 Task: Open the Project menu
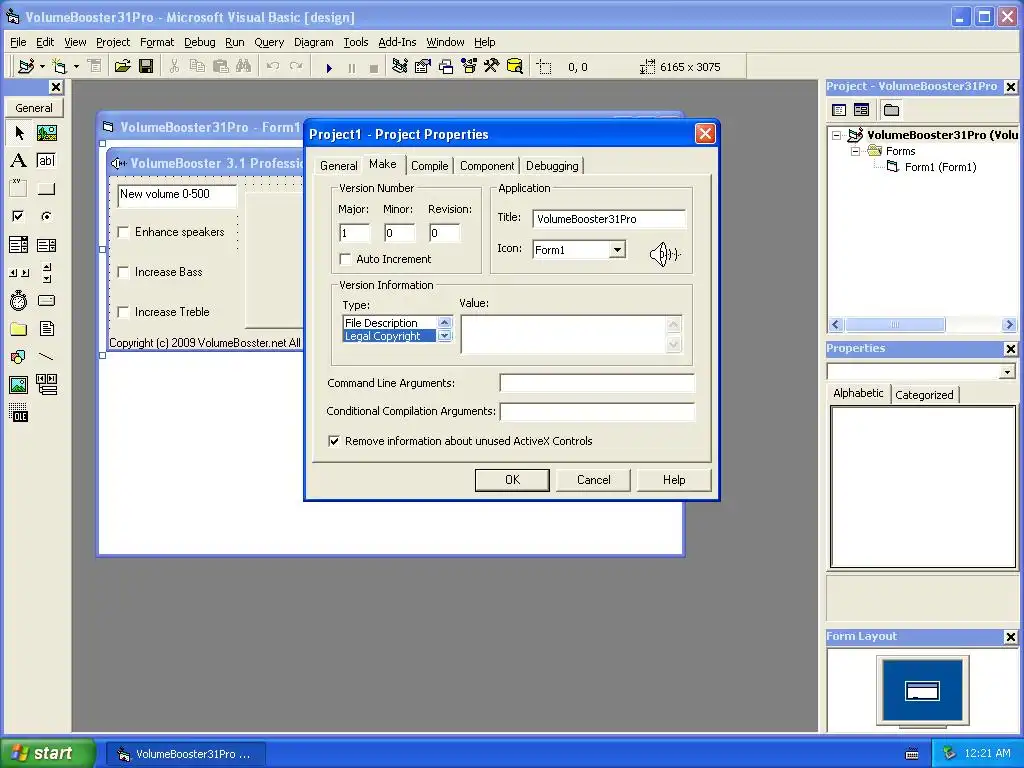tap(113, 42)
